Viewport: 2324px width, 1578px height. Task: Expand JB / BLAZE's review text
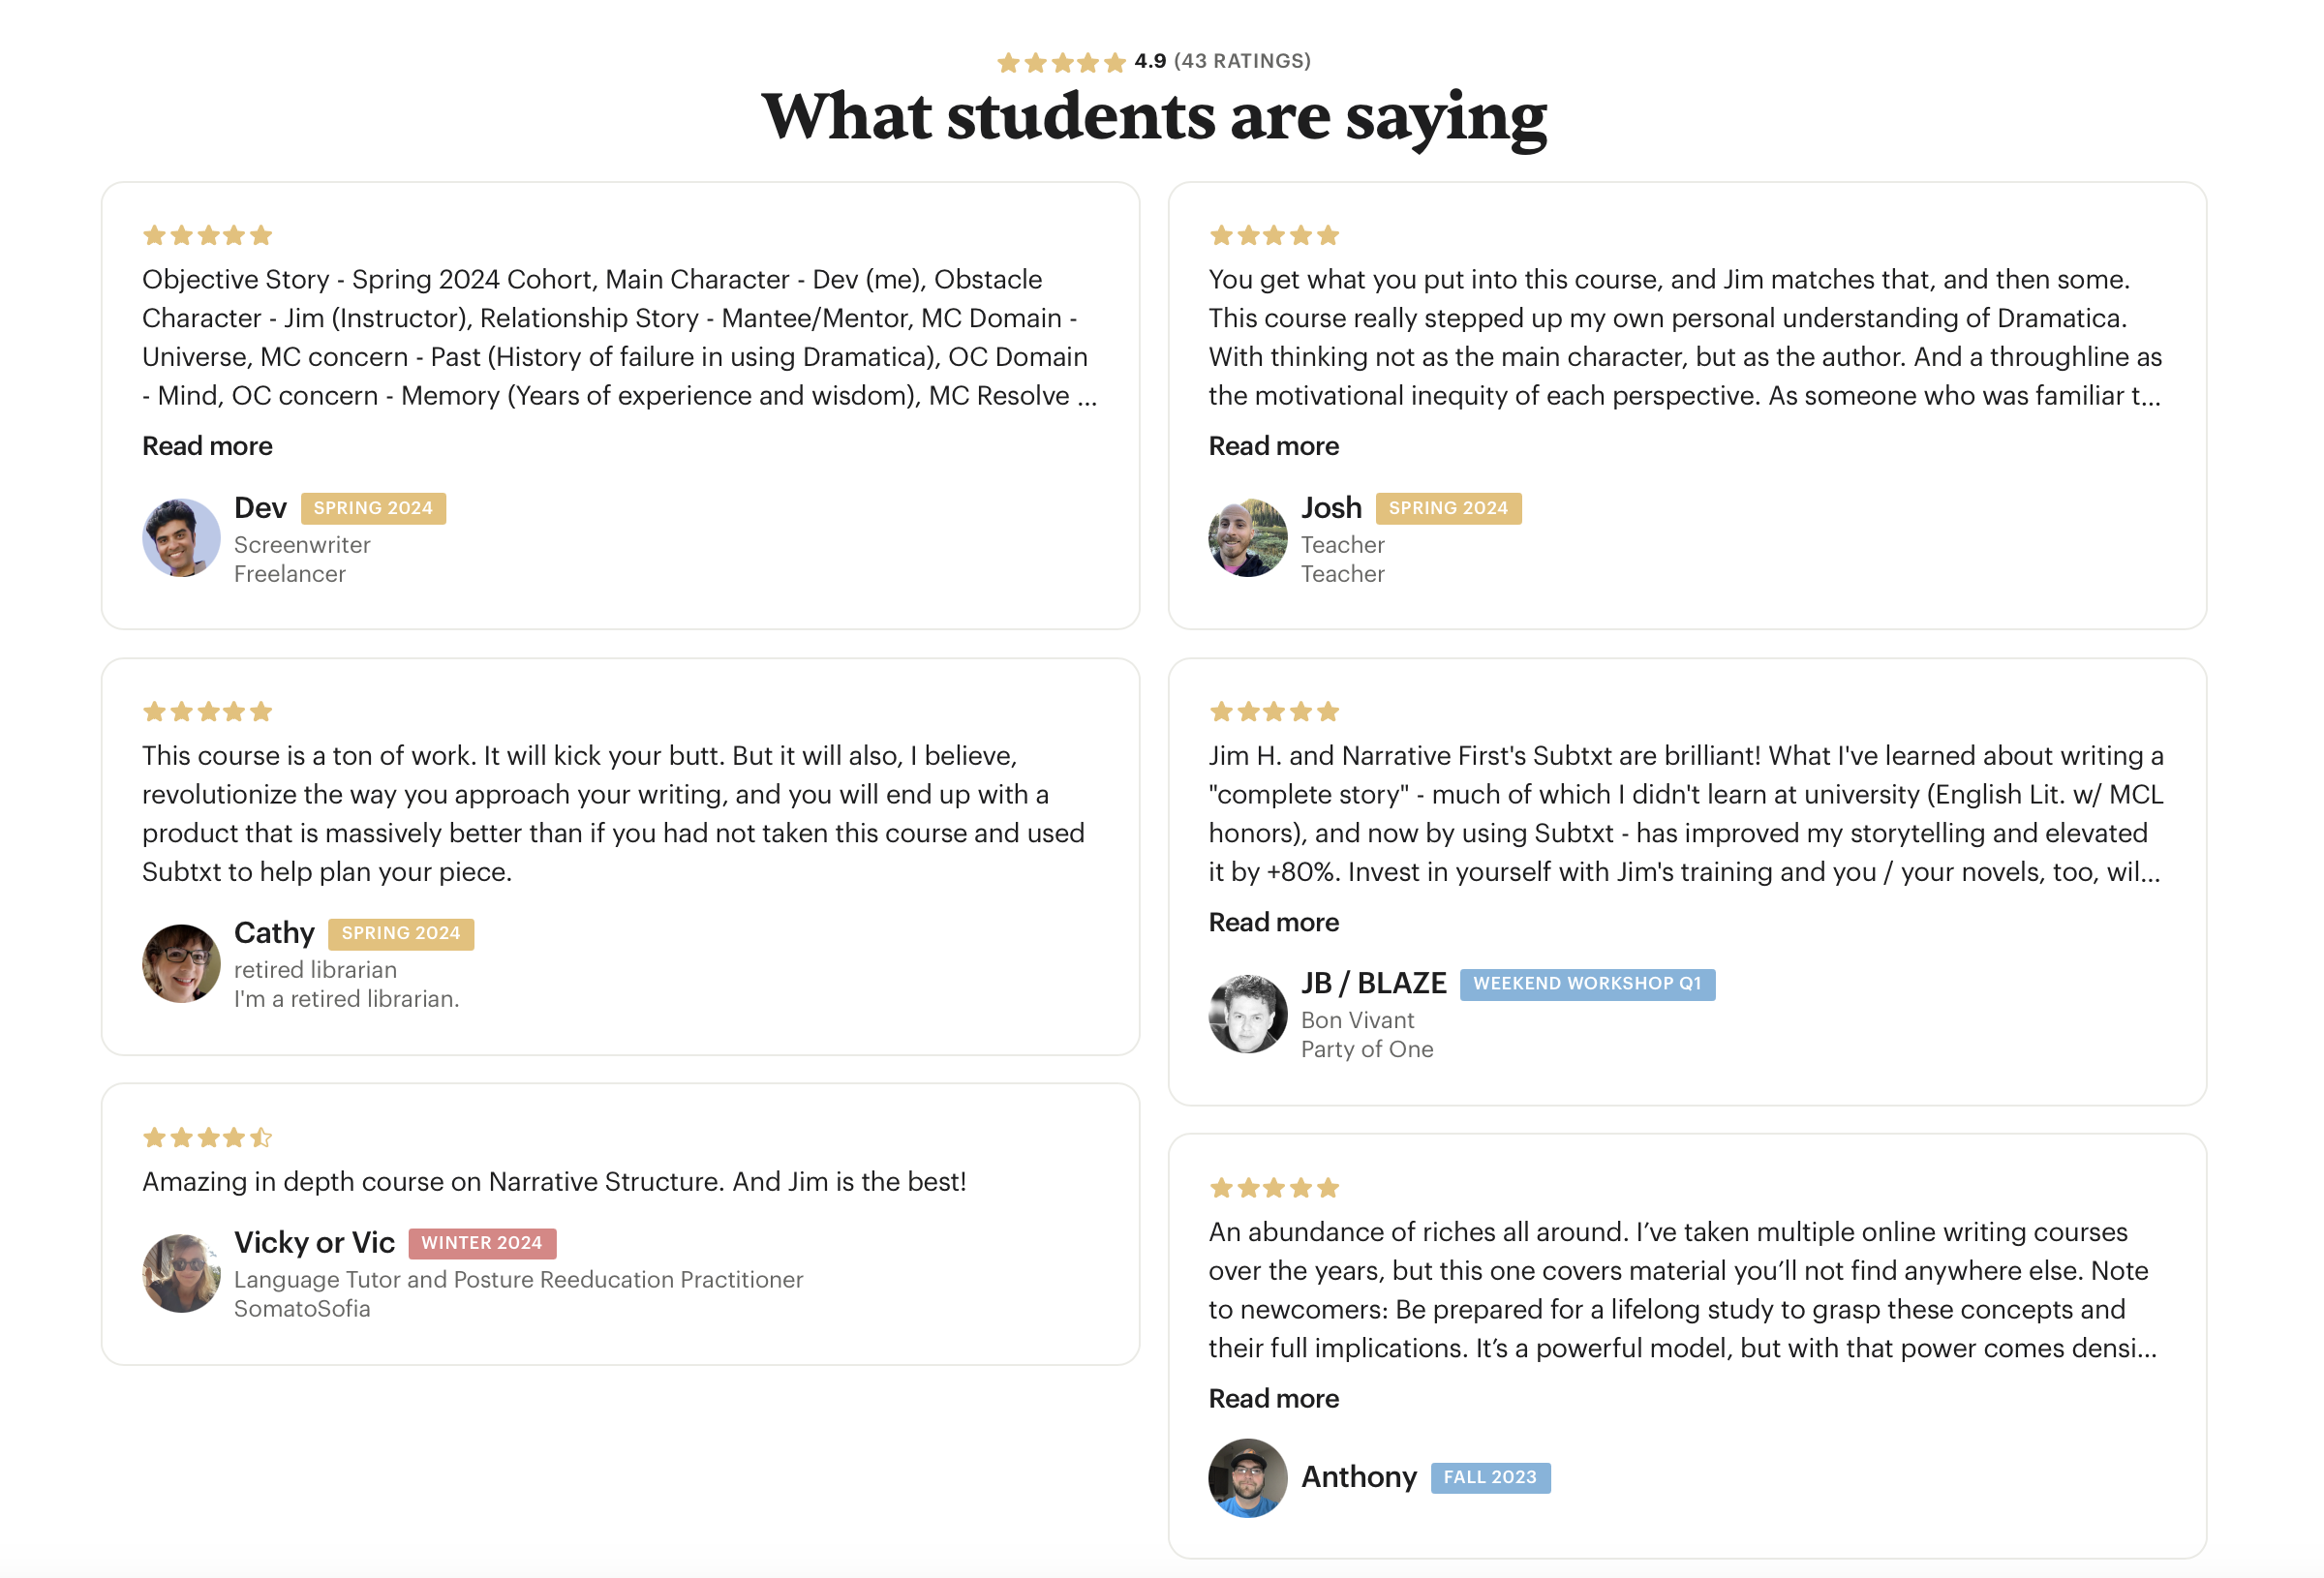coord(1273,922)
